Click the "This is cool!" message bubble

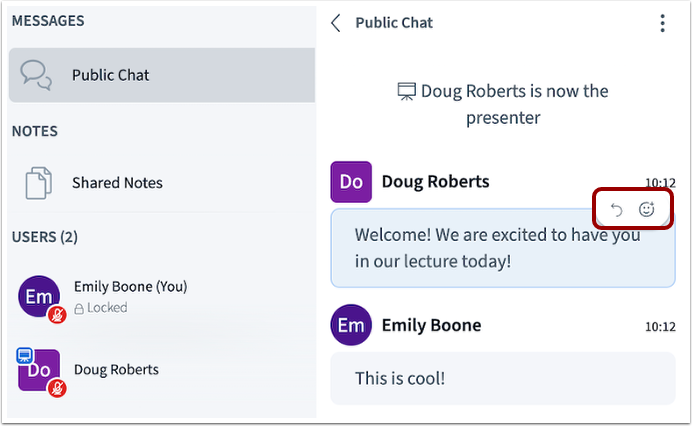(x=503, y=378)
